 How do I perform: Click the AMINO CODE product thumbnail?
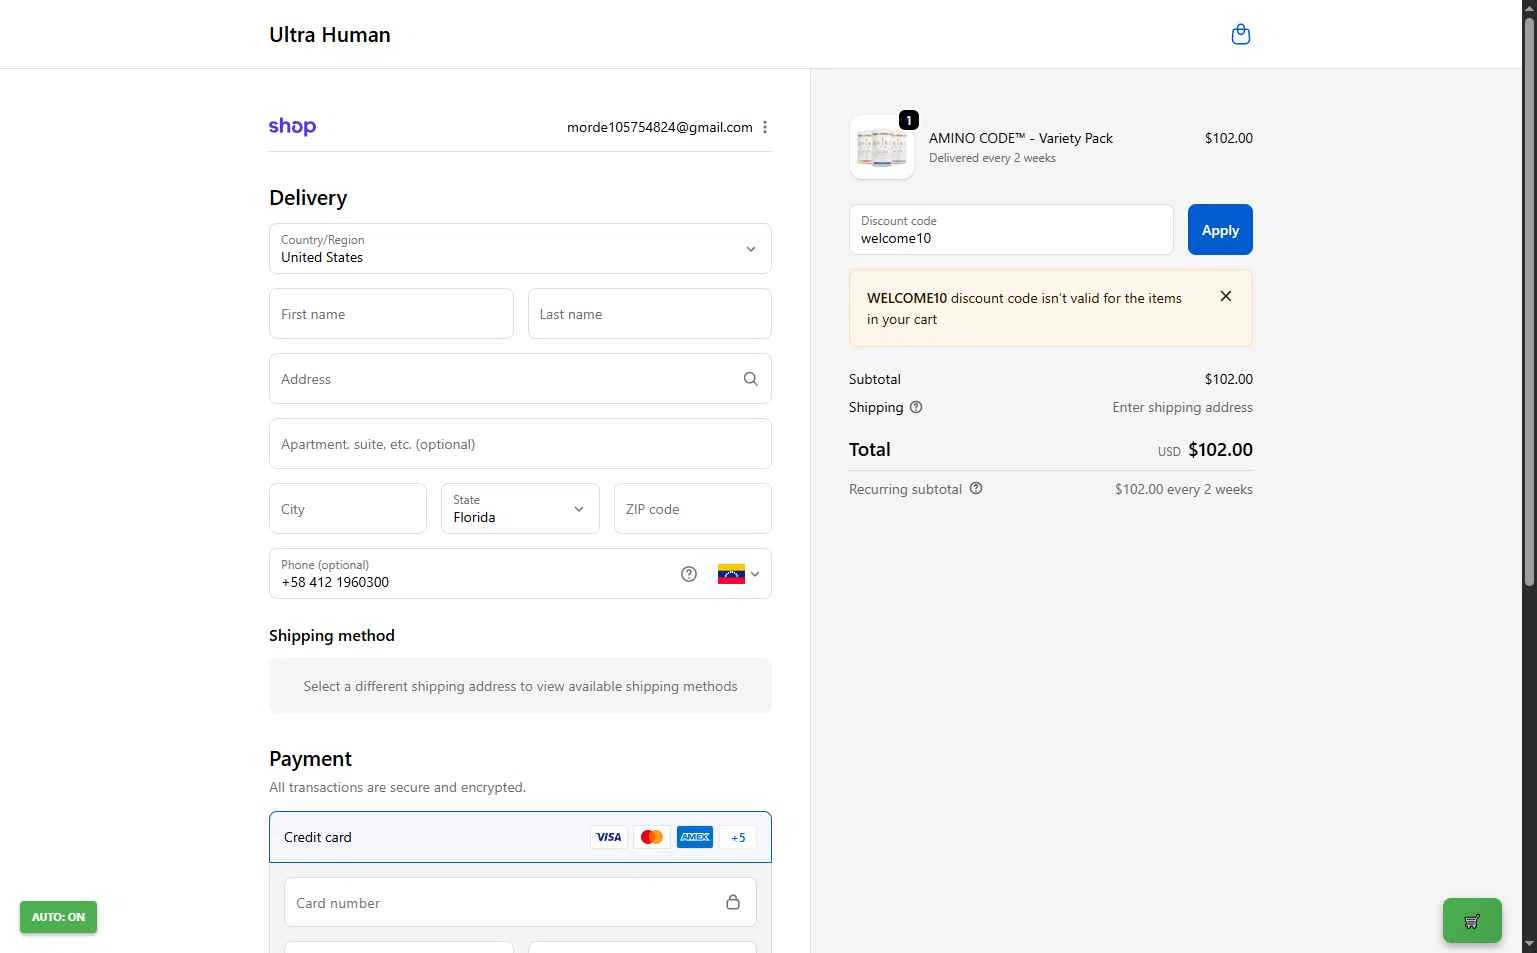pyautogui.click(x=882, y=147)
